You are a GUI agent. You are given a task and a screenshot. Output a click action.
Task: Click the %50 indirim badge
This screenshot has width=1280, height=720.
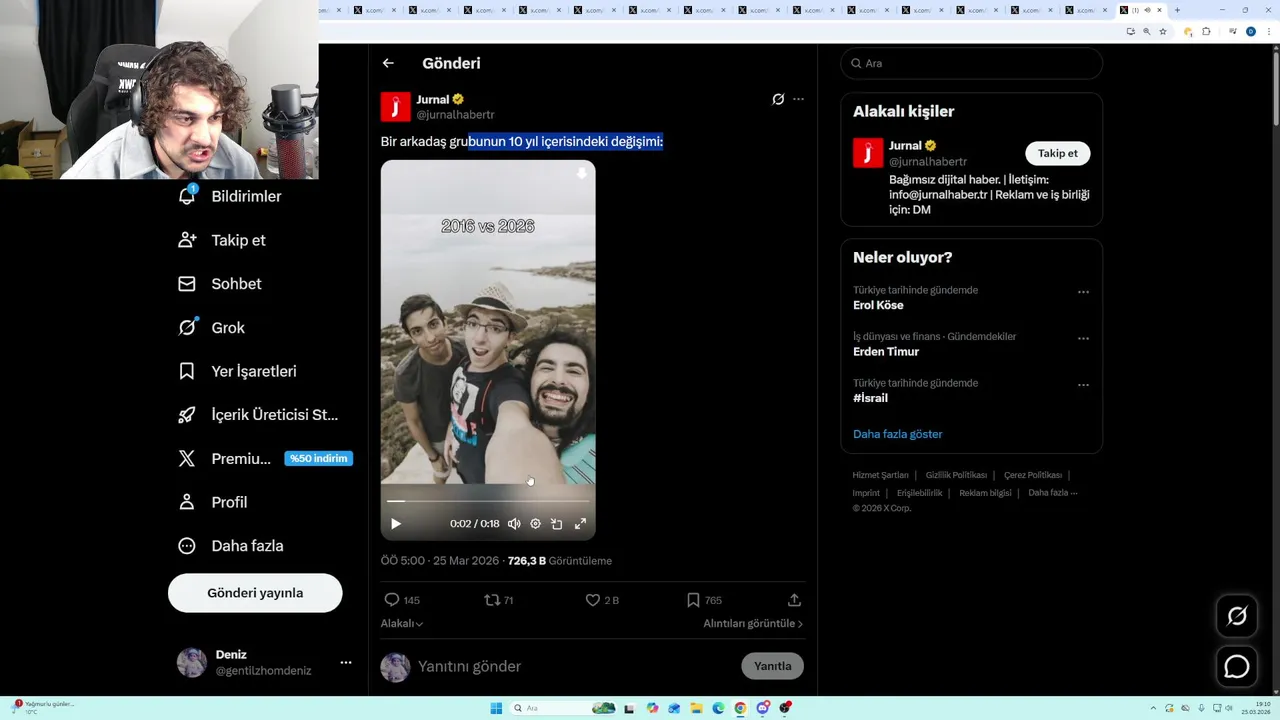pyautogui.click(x=318, y=459)
